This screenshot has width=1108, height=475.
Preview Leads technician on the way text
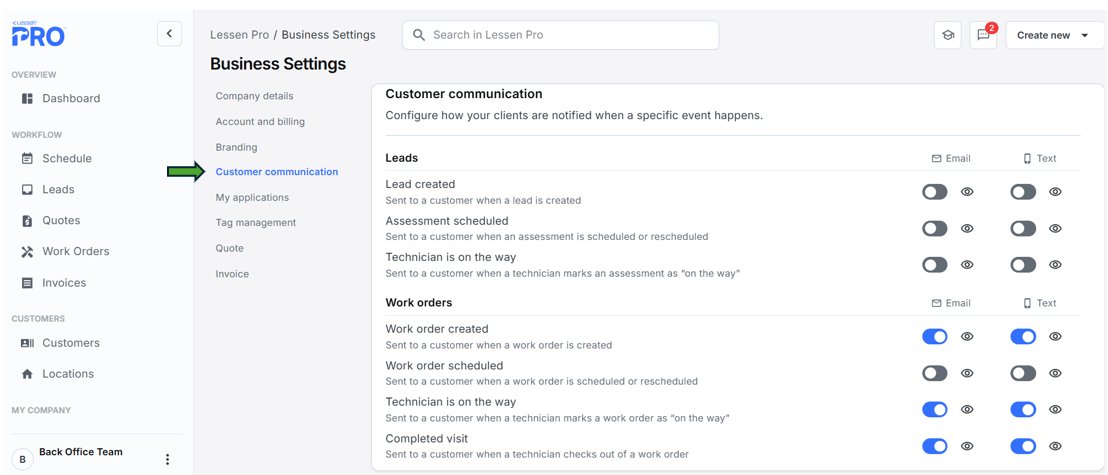tap(1055, 264)
